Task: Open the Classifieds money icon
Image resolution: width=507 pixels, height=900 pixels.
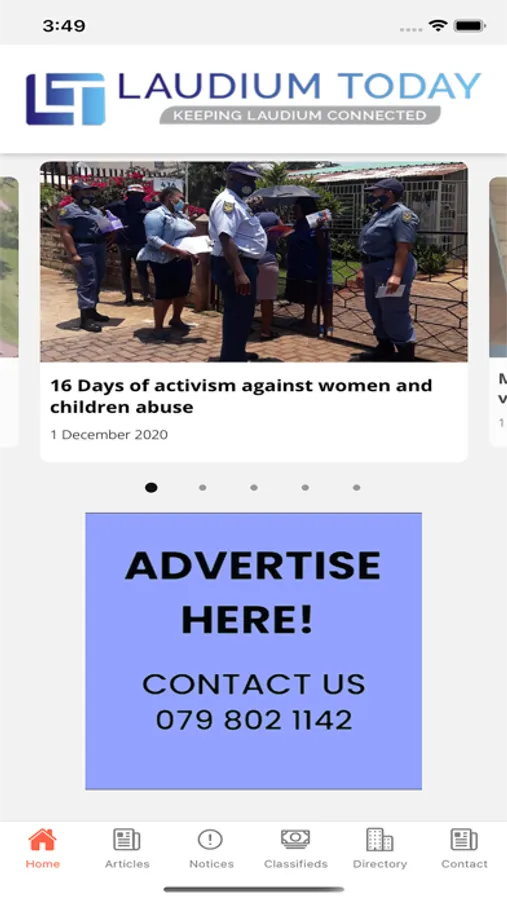Action: pyautogui.click(x=295, y=840)
